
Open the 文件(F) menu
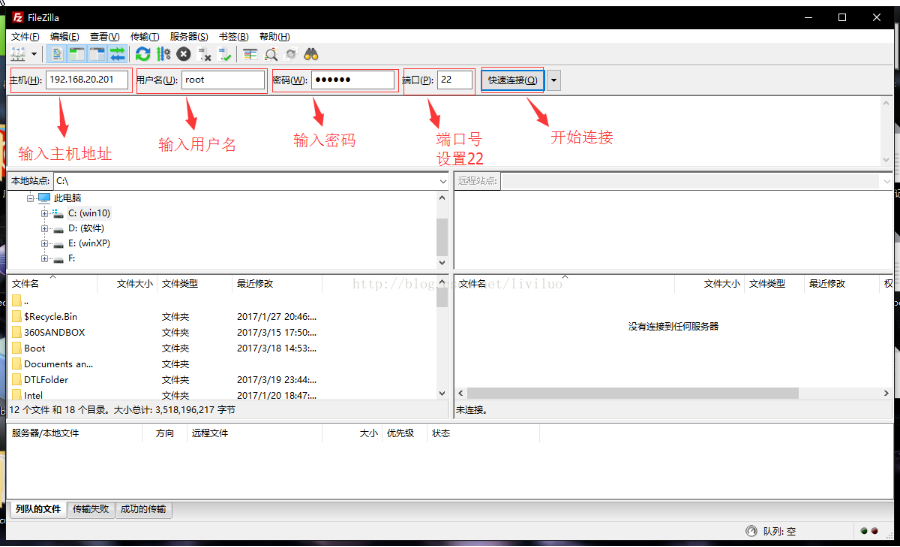click(25, 37)
